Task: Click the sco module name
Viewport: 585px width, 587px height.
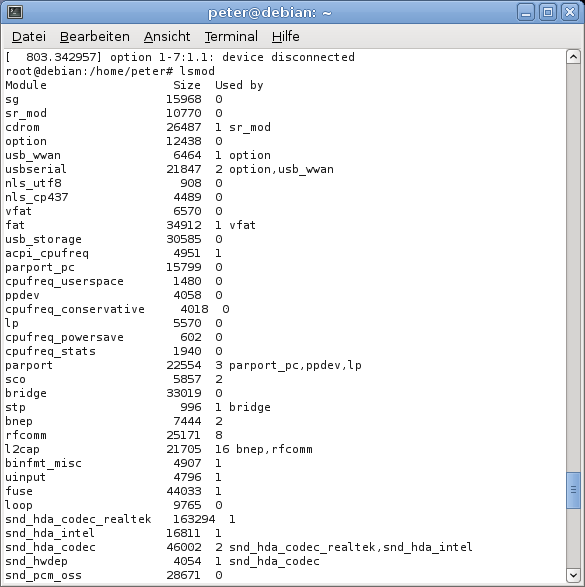Action: click(x=15, y=379)
